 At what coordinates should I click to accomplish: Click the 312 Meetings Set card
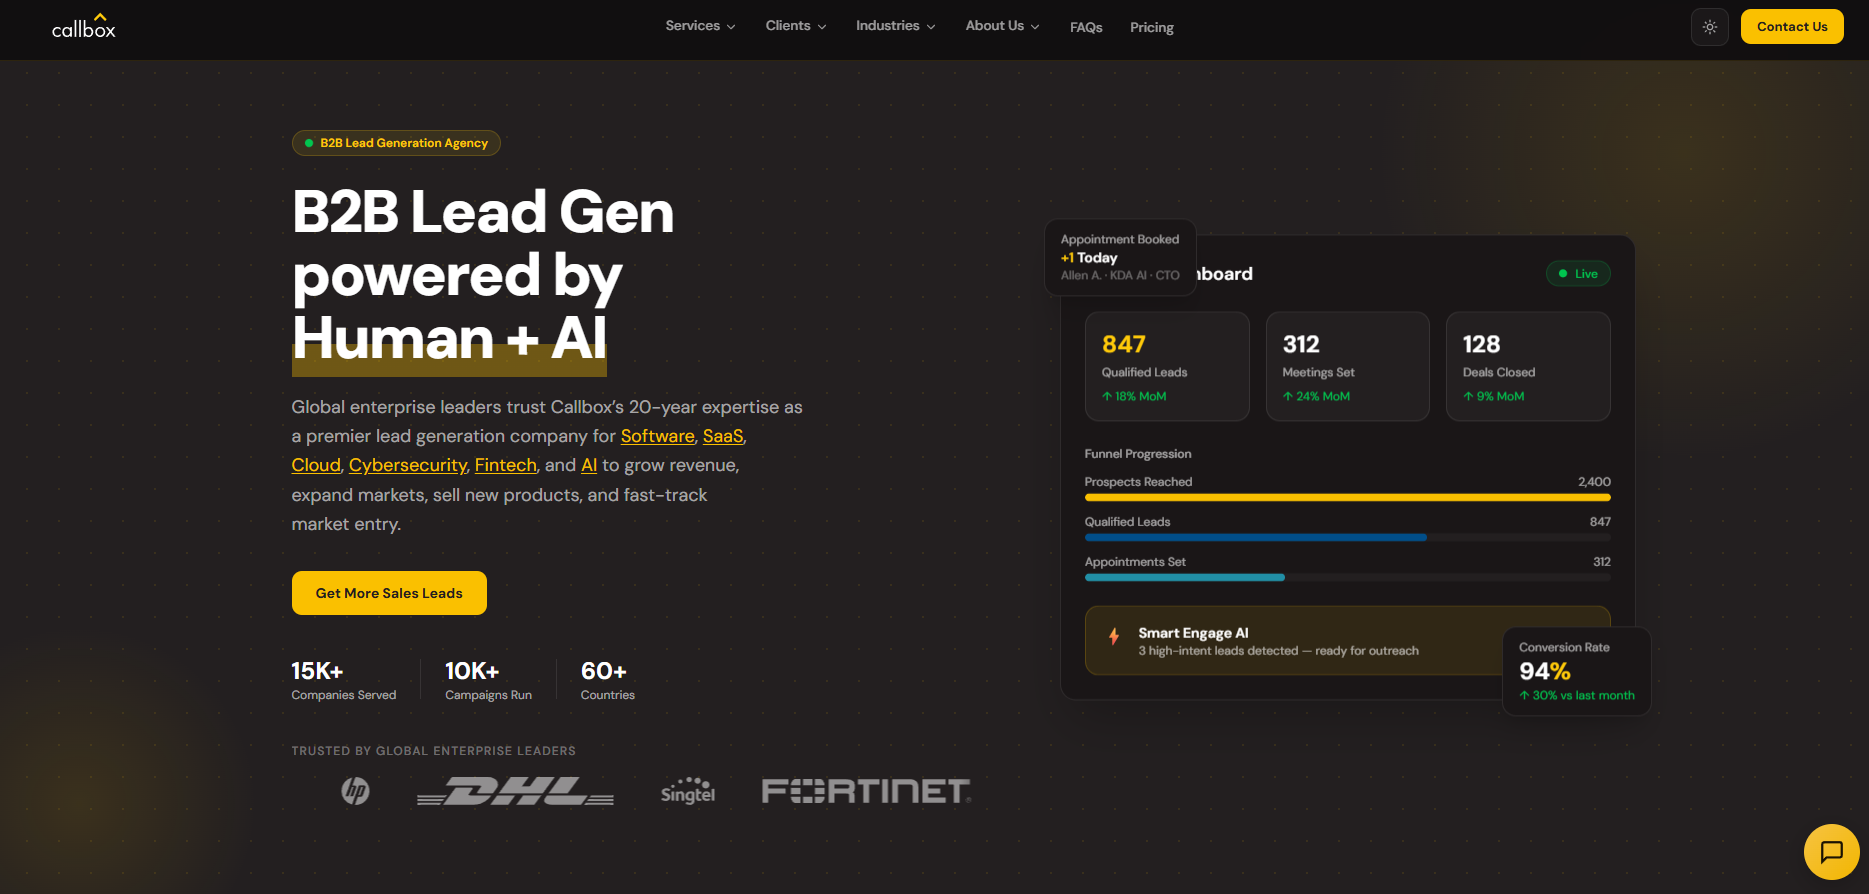(1348, 366)
